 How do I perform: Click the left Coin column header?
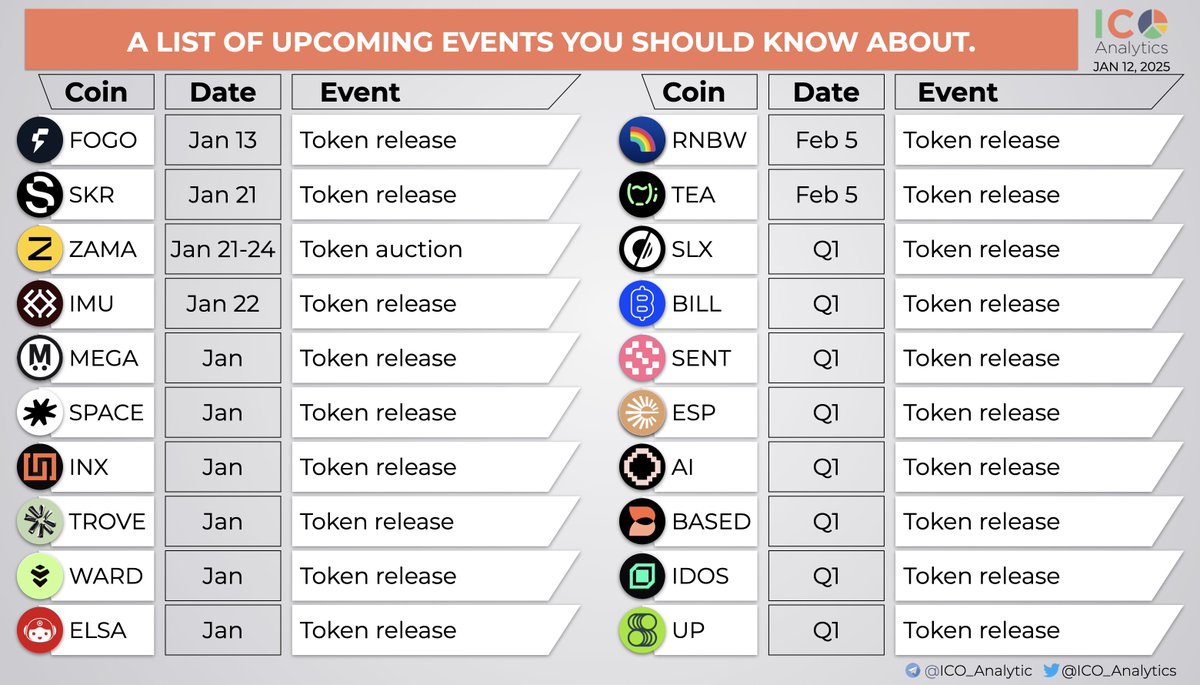[96, 92]
